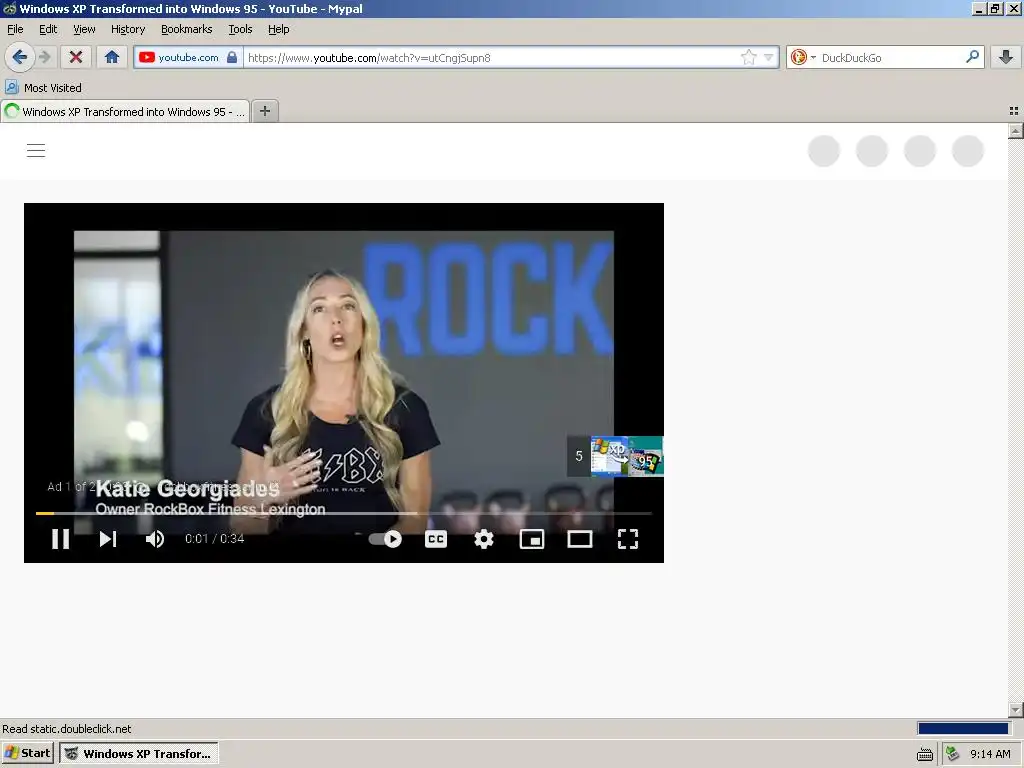Open the tab groups grid icon
This screenshot has width=1024, height=768.
click(1014, 111)
